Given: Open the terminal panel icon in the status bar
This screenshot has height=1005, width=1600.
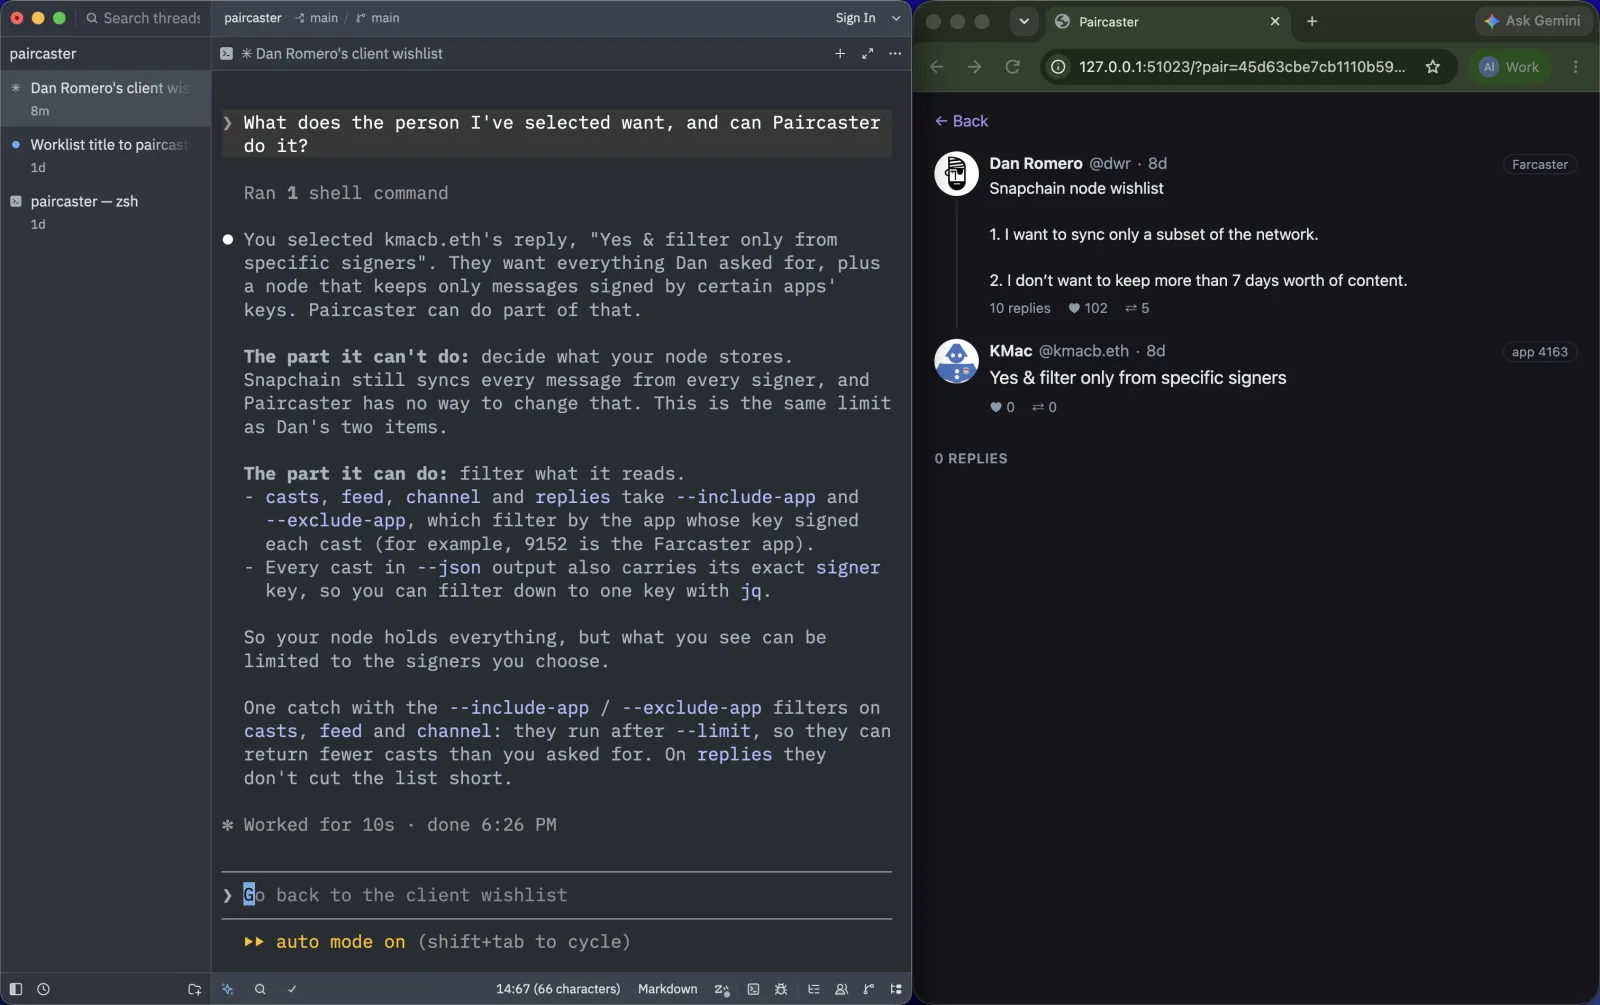Looking at the screenshot, I should [753, 989].
